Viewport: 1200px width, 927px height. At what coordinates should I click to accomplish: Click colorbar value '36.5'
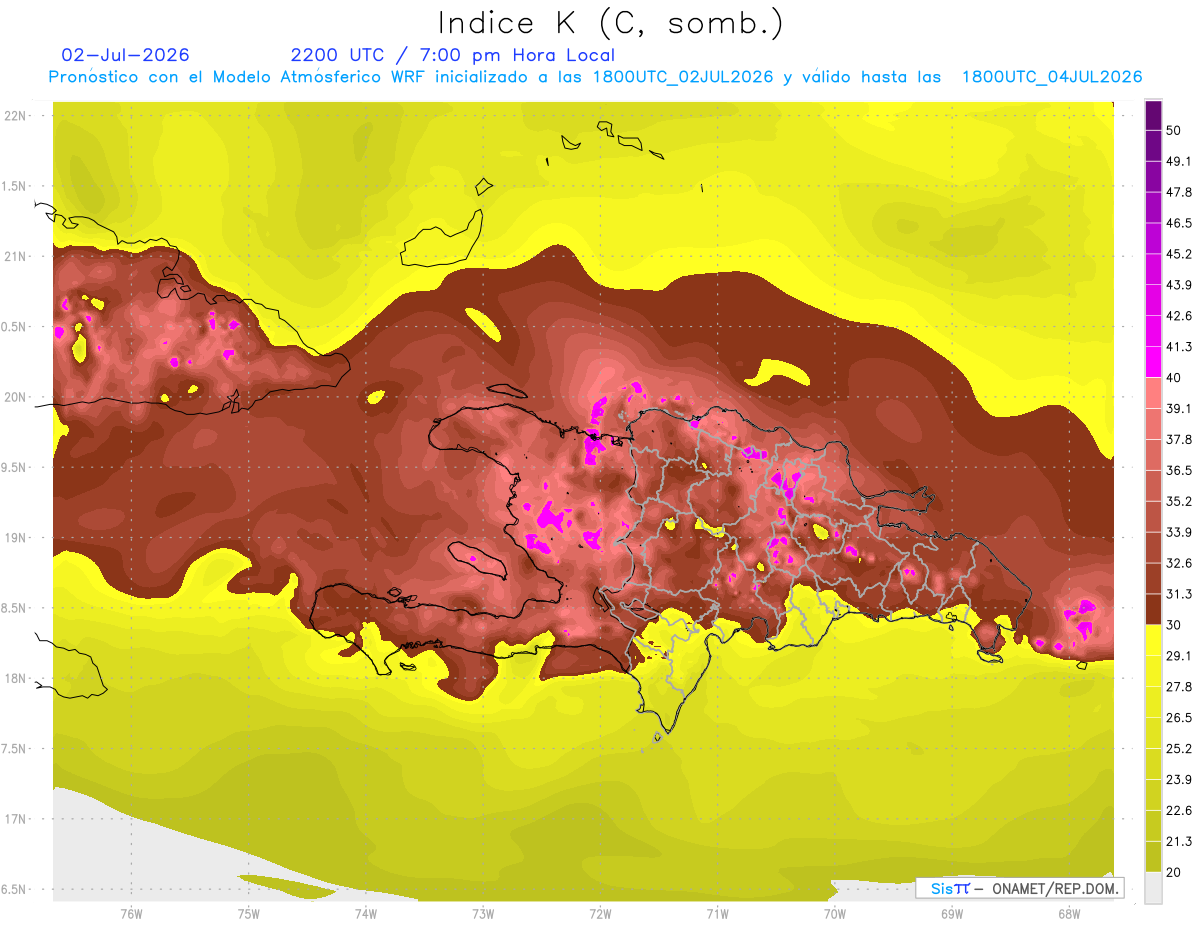coord(1178,470)
